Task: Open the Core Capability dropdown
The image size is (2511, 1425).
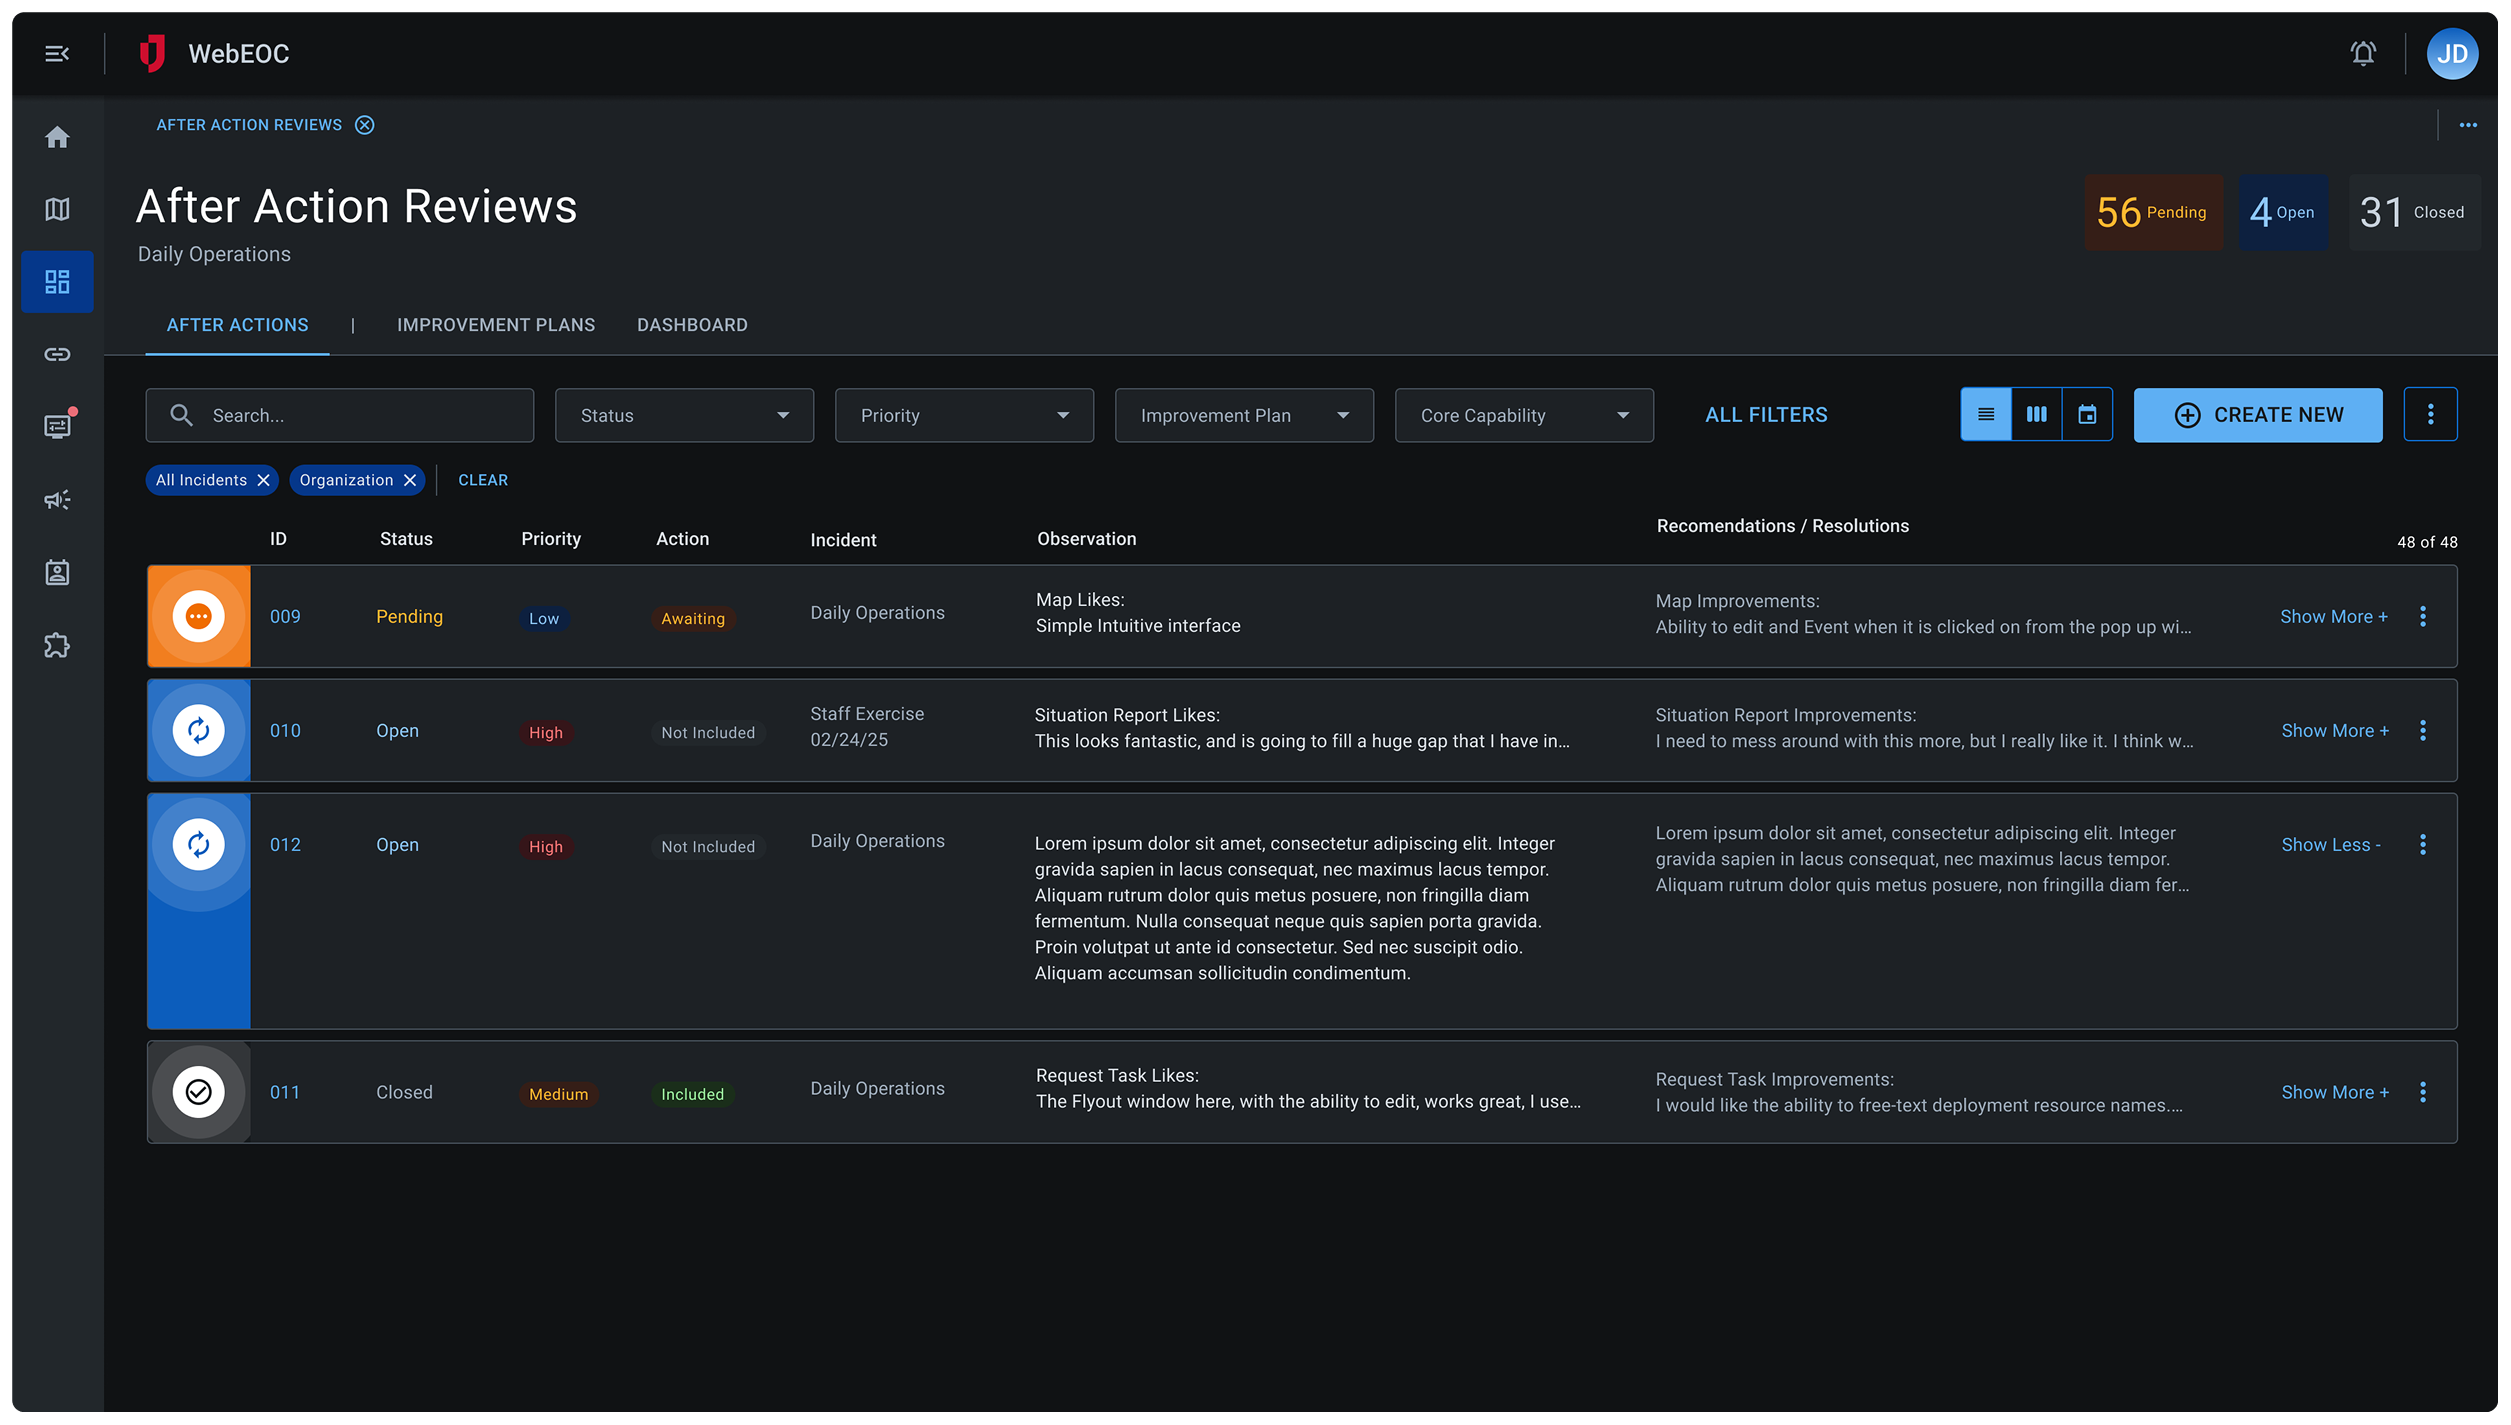Action: 1523,415
